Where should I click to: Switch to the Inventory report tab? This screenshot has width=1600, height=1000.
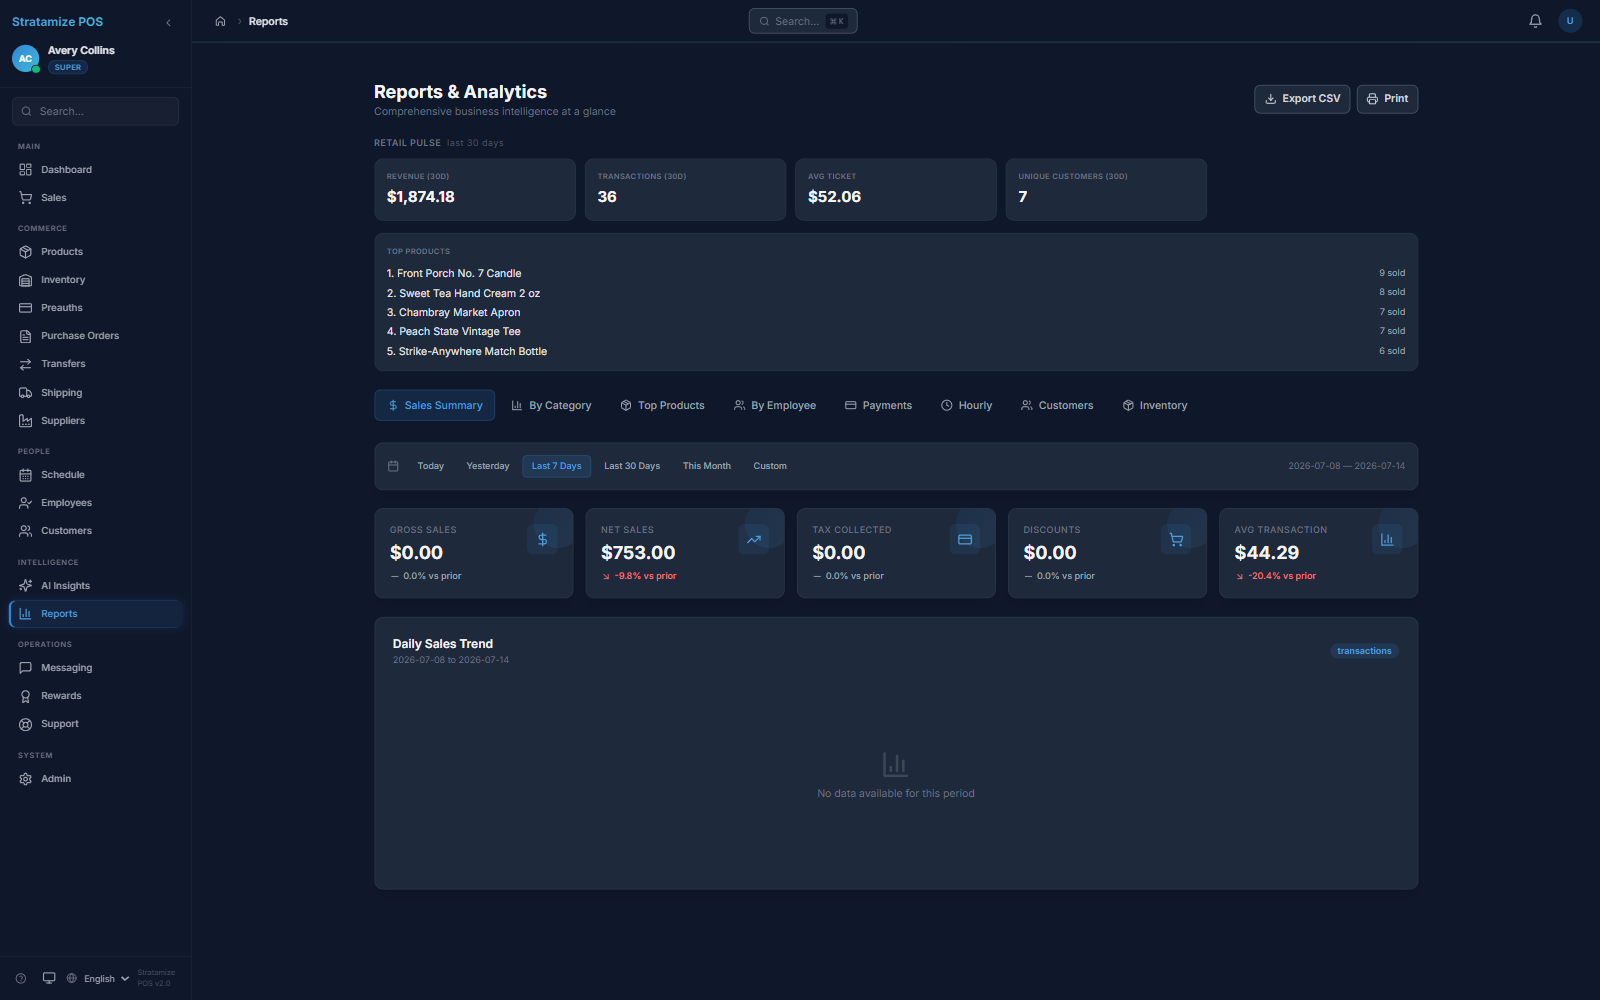click(x=1155, y=405)
